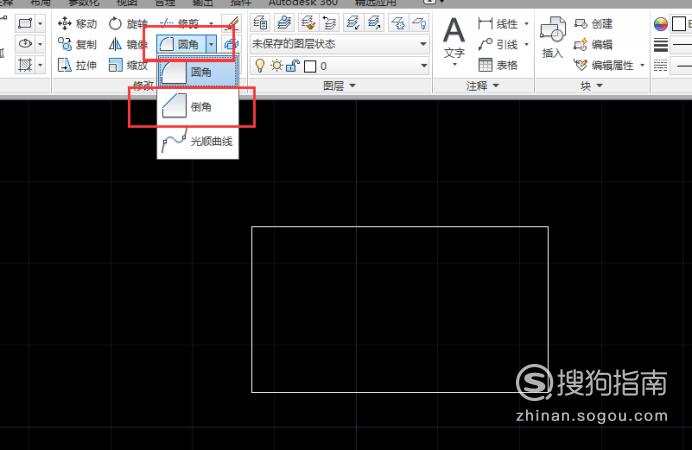This screenshot has height=450, width=692.
Task: Click the left edge of drawn rectangle
Action: 252,309
